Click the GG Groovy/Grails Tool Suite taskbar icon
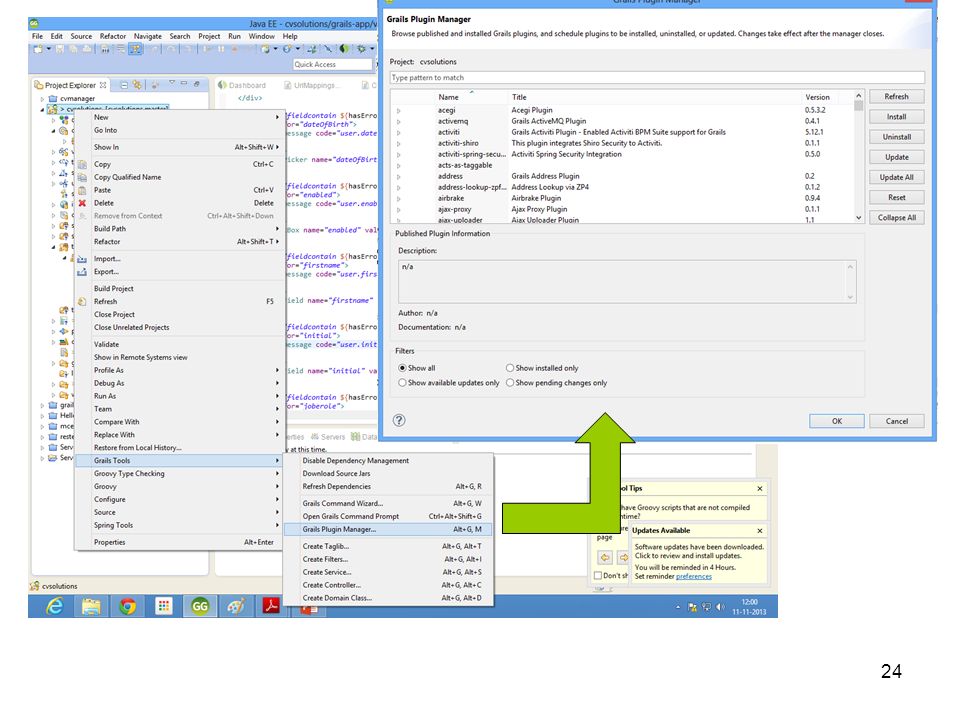Image resolution: width=960 pixels, height=720 pixels. point(200,606)
